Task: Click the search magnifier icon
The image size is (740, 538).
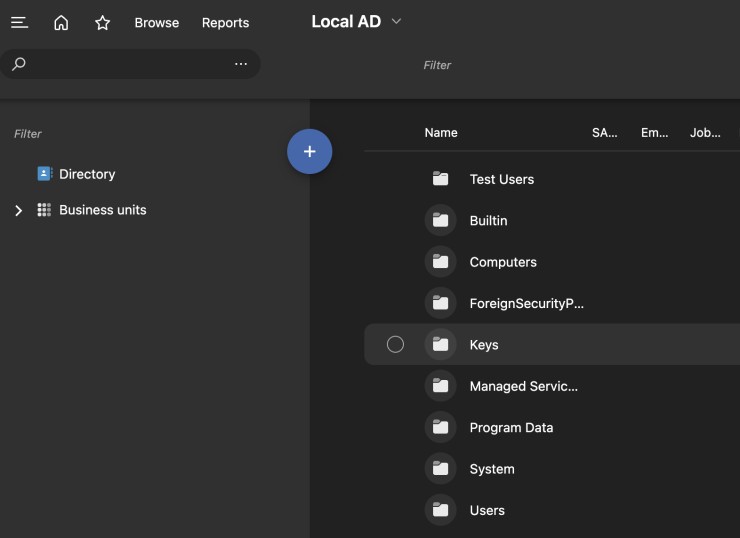Action: 19,64
